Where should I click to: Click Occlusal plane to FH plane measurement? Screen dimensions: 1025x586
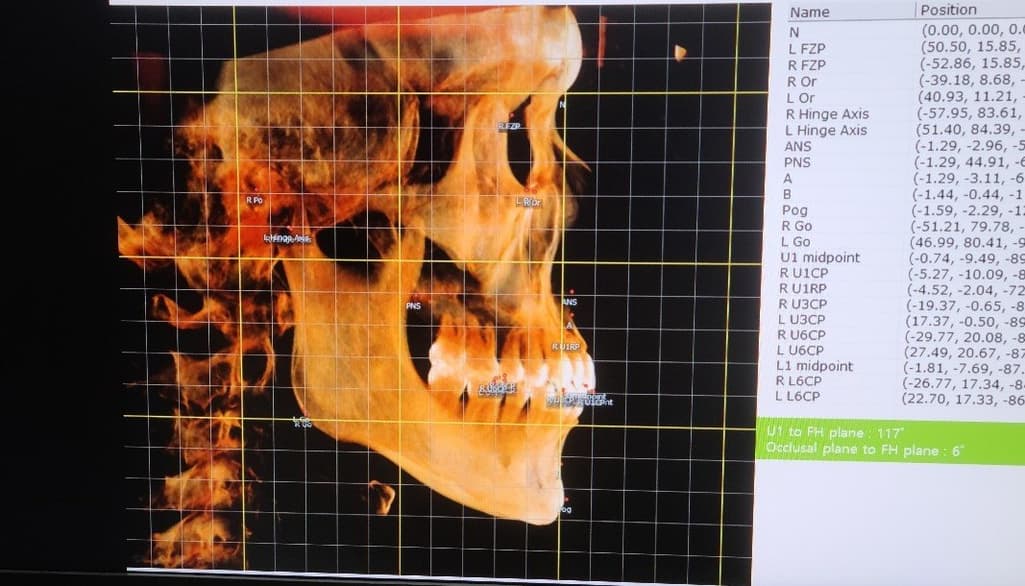(862, 450)
